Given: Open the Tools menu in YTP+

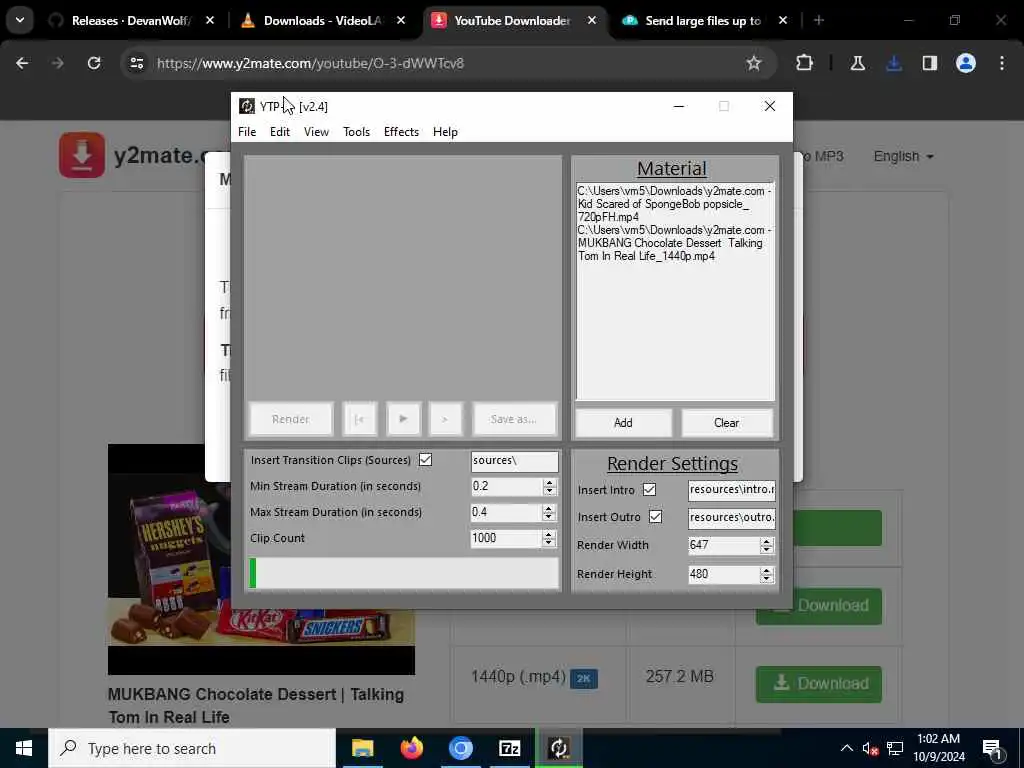Looking at the screenshot, I should pos(357,132).
